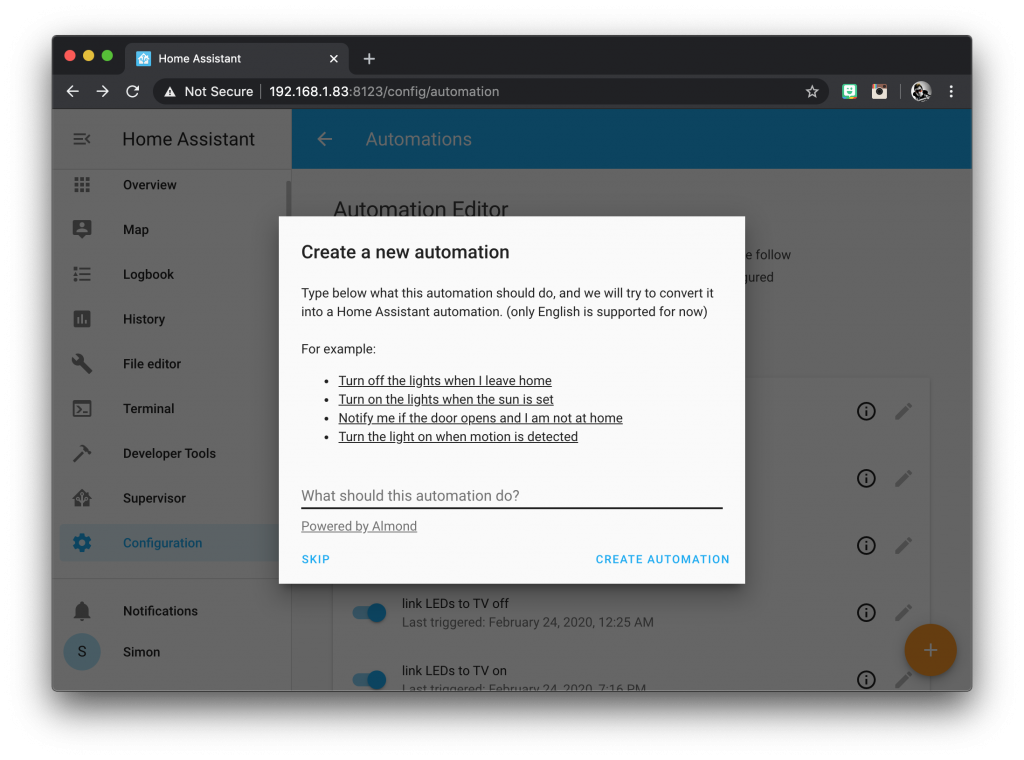
Task: Click the Not Secure warning icon
Action: point(170,92)
